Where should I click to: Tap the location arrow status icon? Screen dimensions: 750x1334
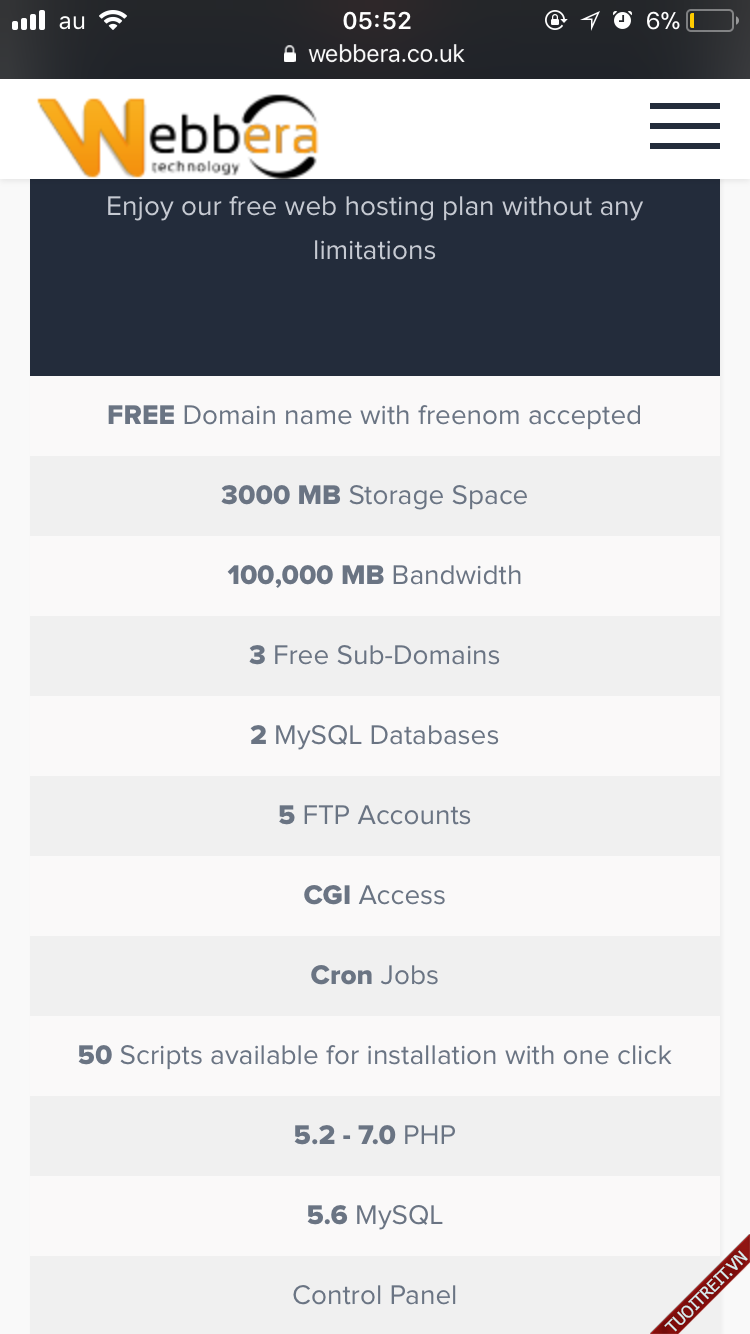pos(591,21)
